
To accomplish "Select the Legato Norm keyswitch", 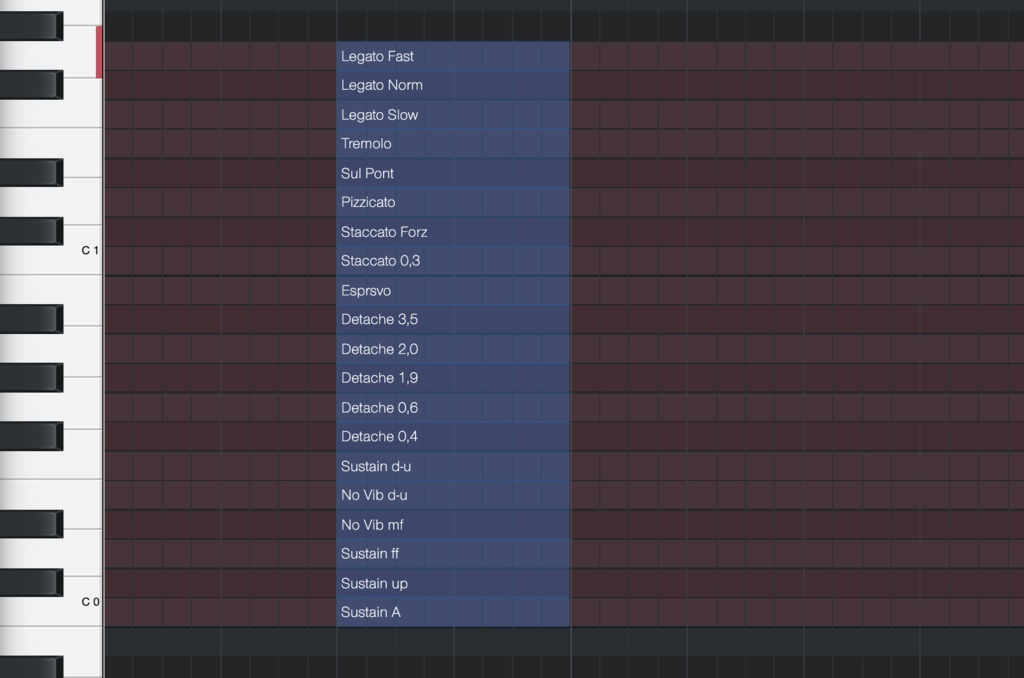I will (x=450, y=85).
